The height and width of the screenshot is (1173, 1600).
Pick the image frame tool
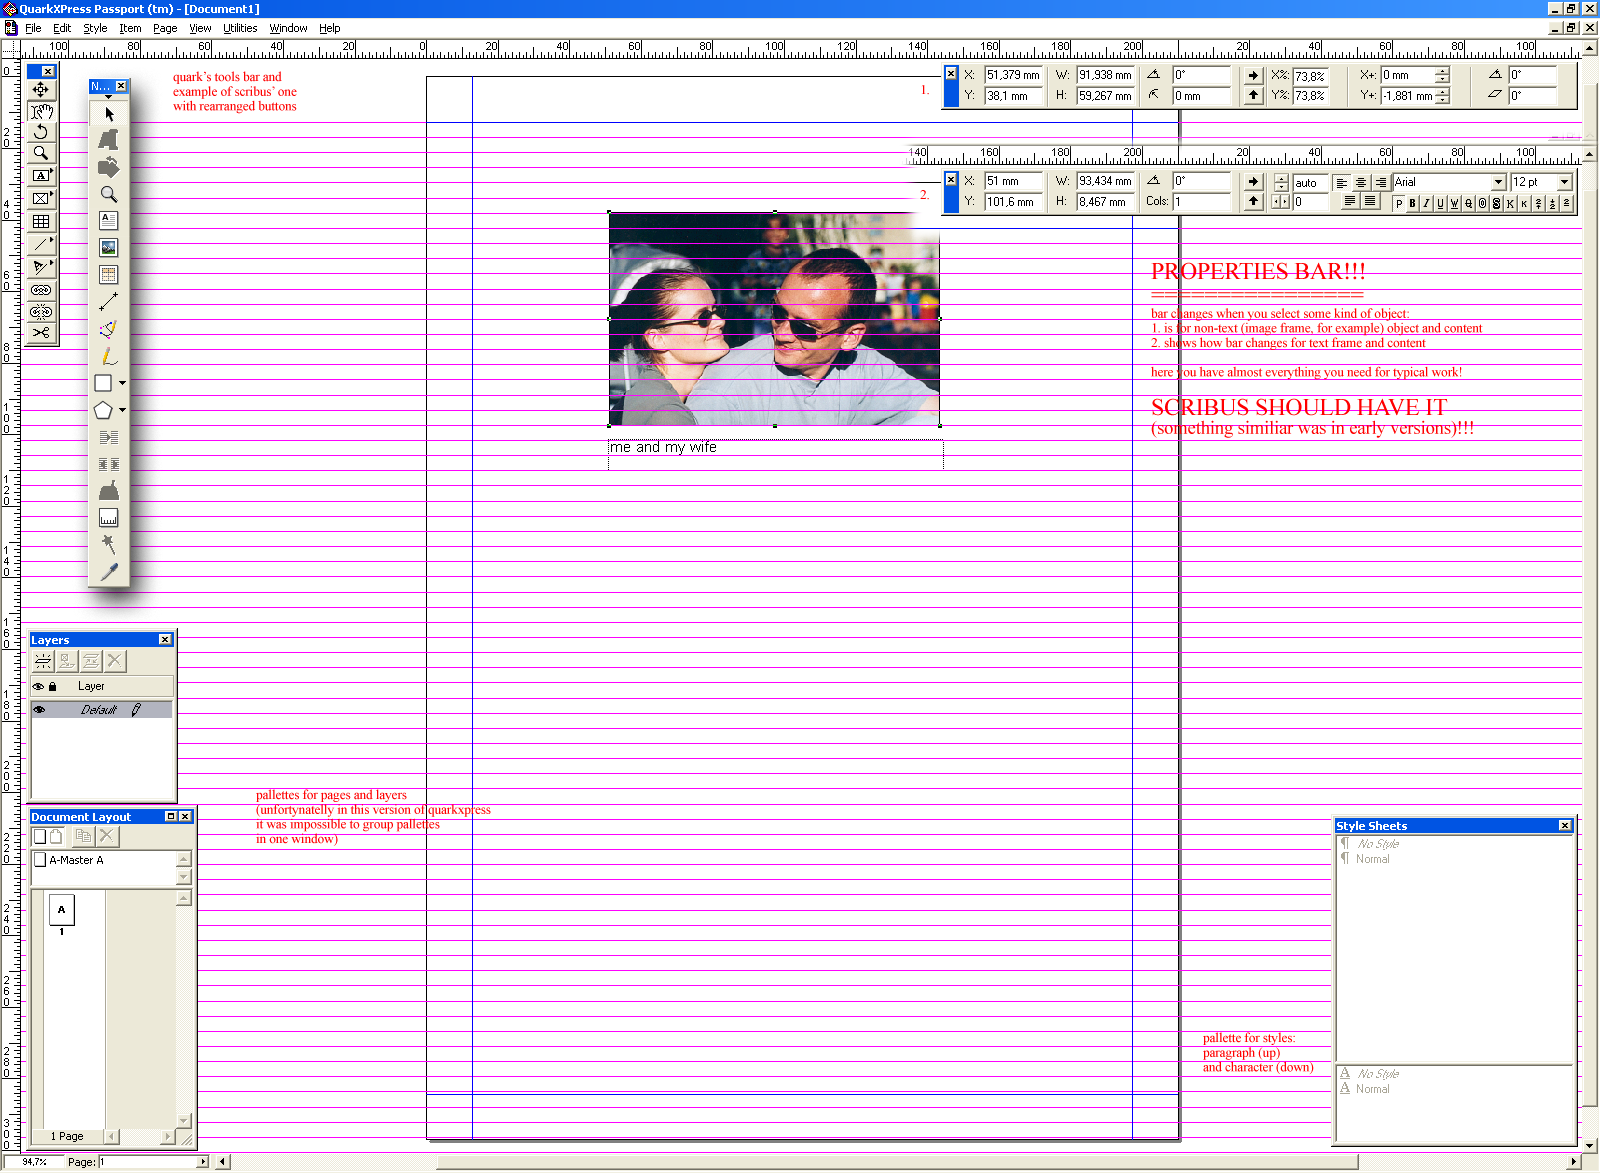pyautogui.click(x=109, y=247)
